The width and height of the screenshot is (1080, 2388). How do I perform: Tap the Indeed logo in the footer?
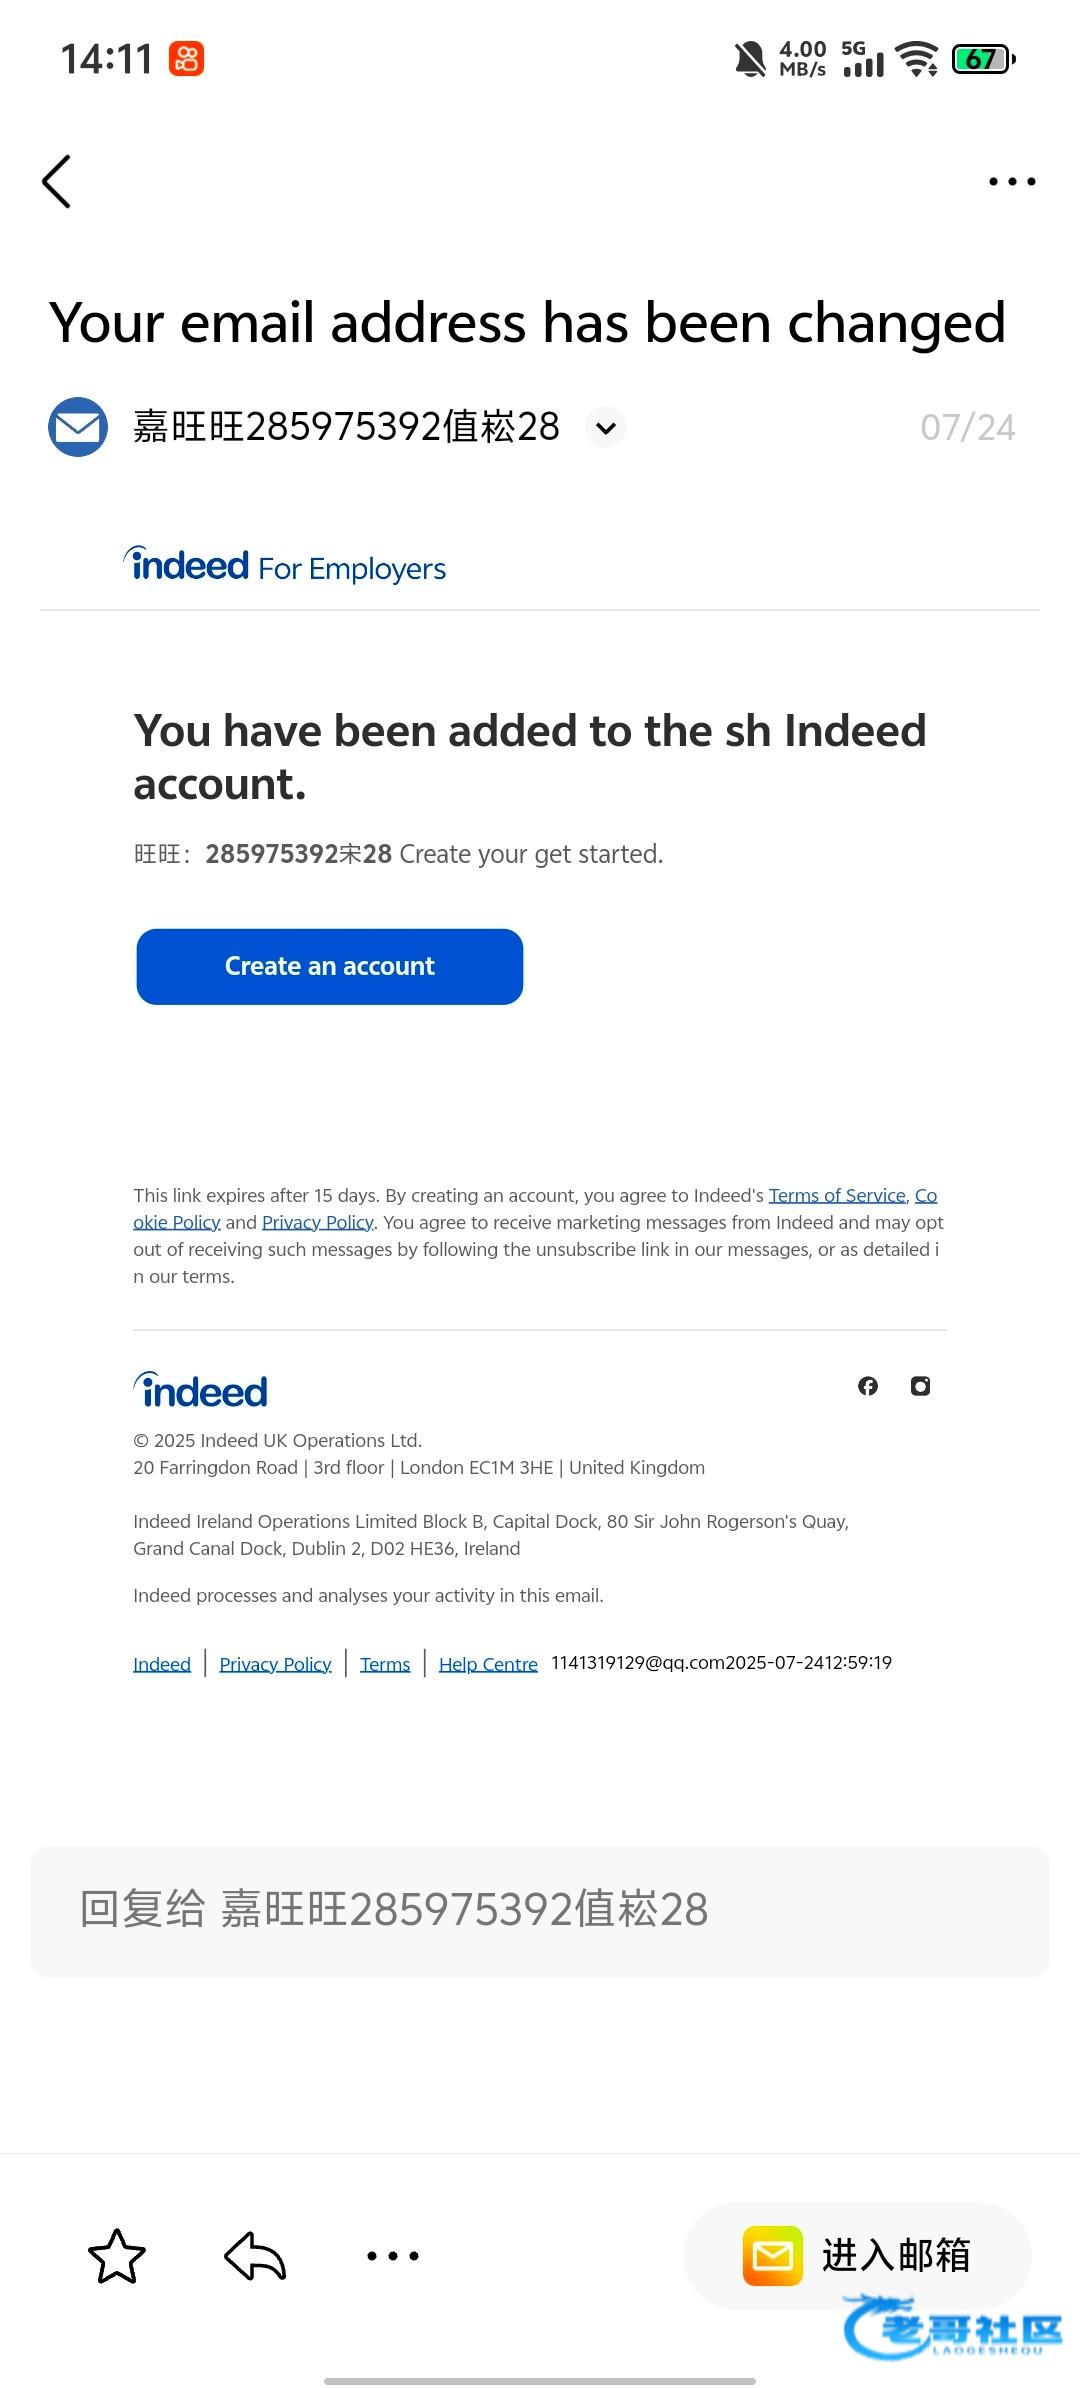[201, 1391]
